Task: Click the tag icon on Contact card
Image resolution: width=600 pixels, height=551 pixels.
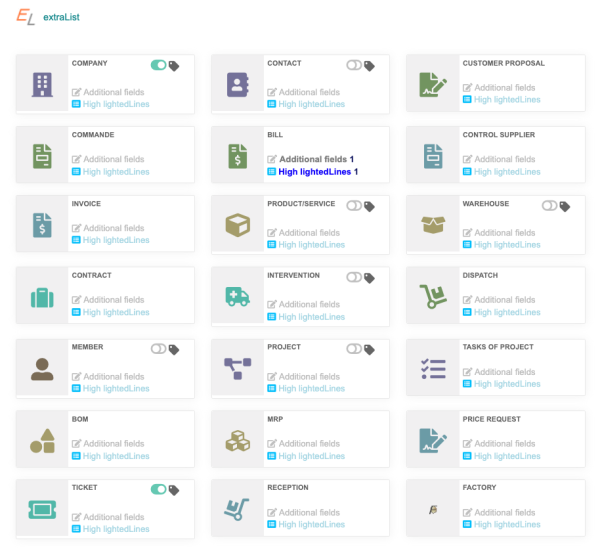Action: point(369,66)
